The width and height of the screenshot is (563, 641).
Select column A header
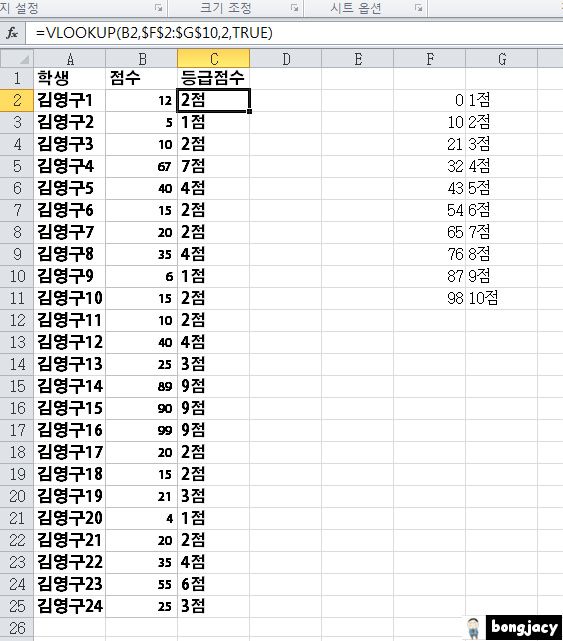70,59
